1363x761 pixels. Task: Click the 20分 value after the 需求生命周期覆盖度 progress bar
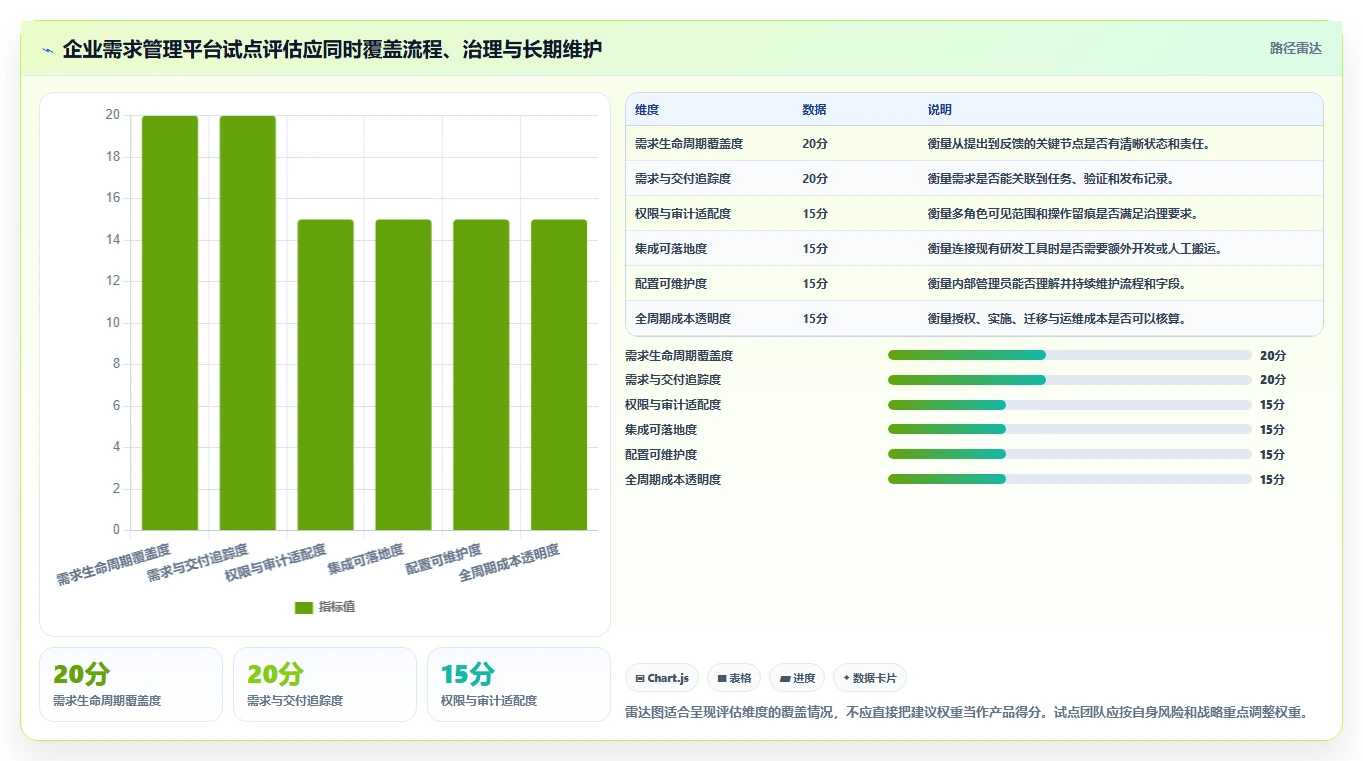pos(1273,355)
